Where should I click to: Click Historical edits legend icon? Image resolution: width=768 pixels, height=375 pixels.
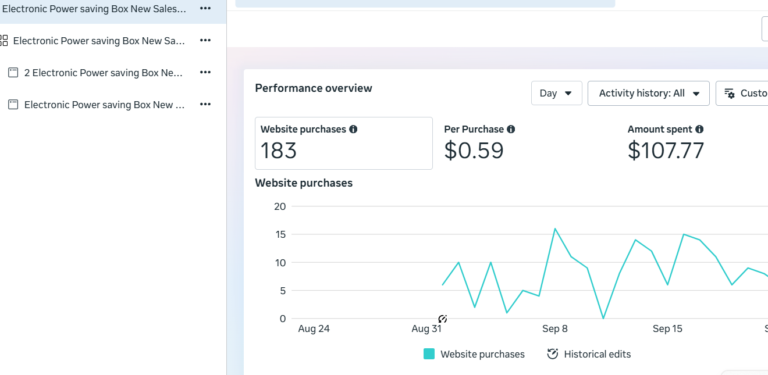point(552,354)
